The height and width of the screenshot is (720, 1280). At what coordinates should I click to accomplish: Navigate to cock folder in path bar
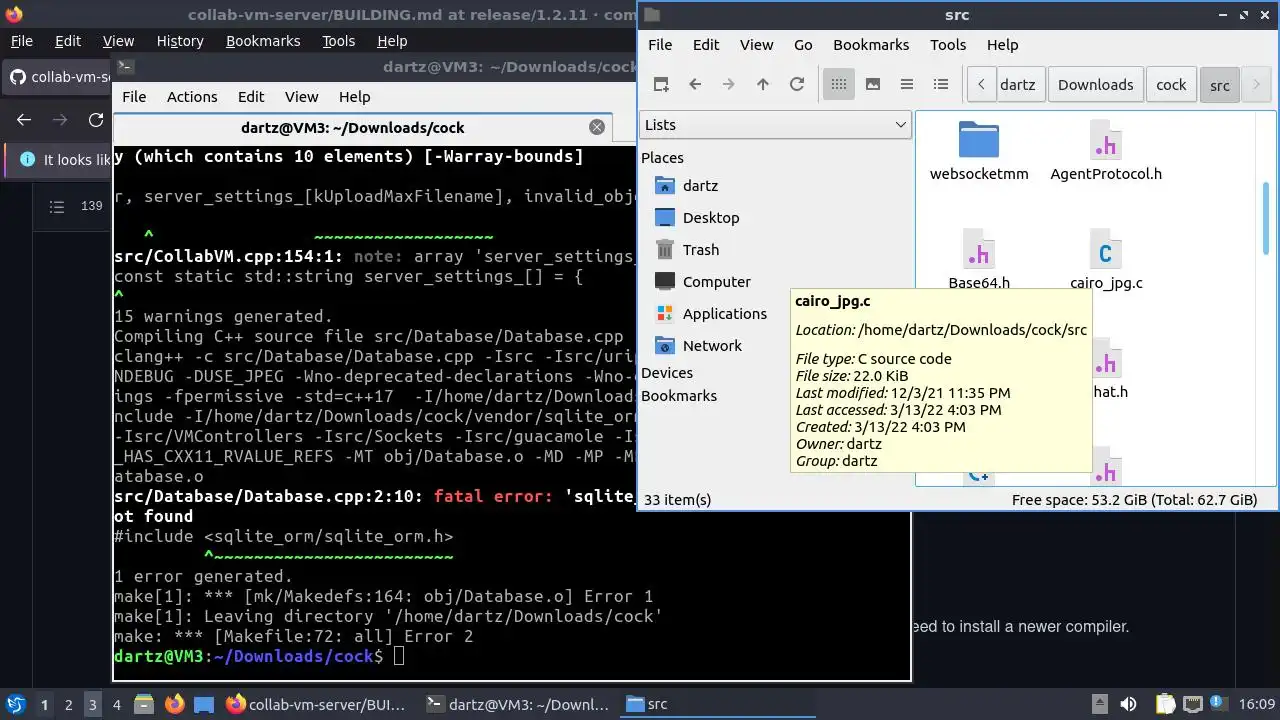click(x=1171, y=84)
